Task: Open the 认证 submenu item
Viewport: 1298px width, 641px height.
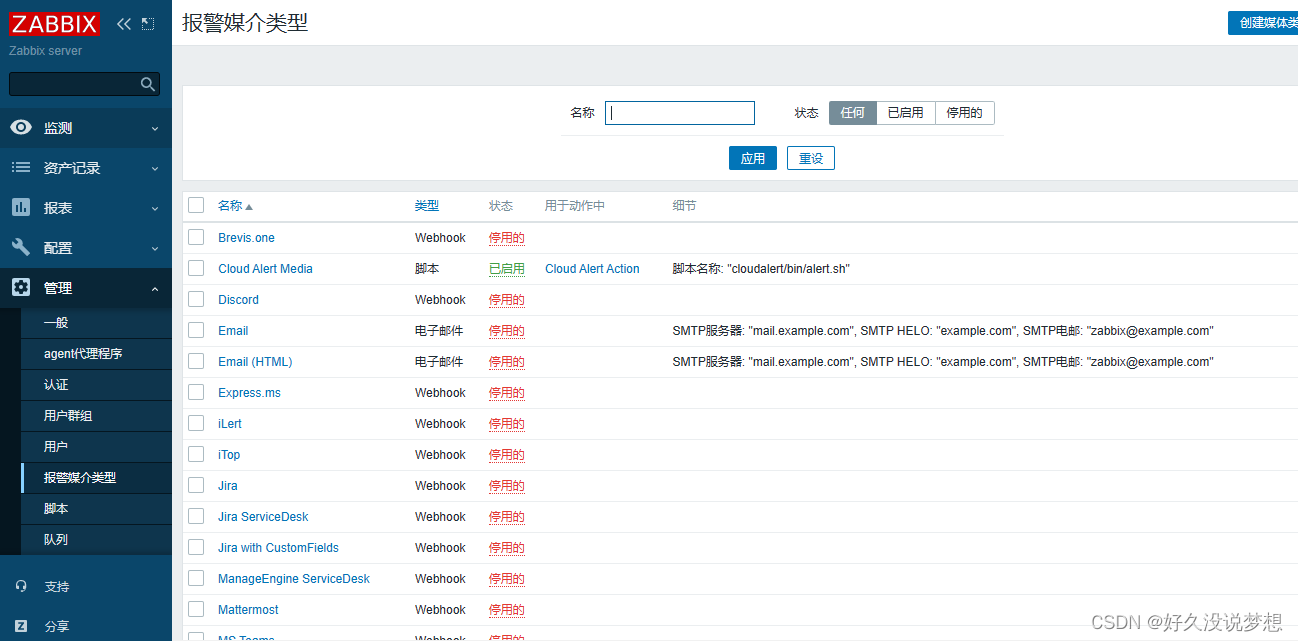Action: [96, 385]
